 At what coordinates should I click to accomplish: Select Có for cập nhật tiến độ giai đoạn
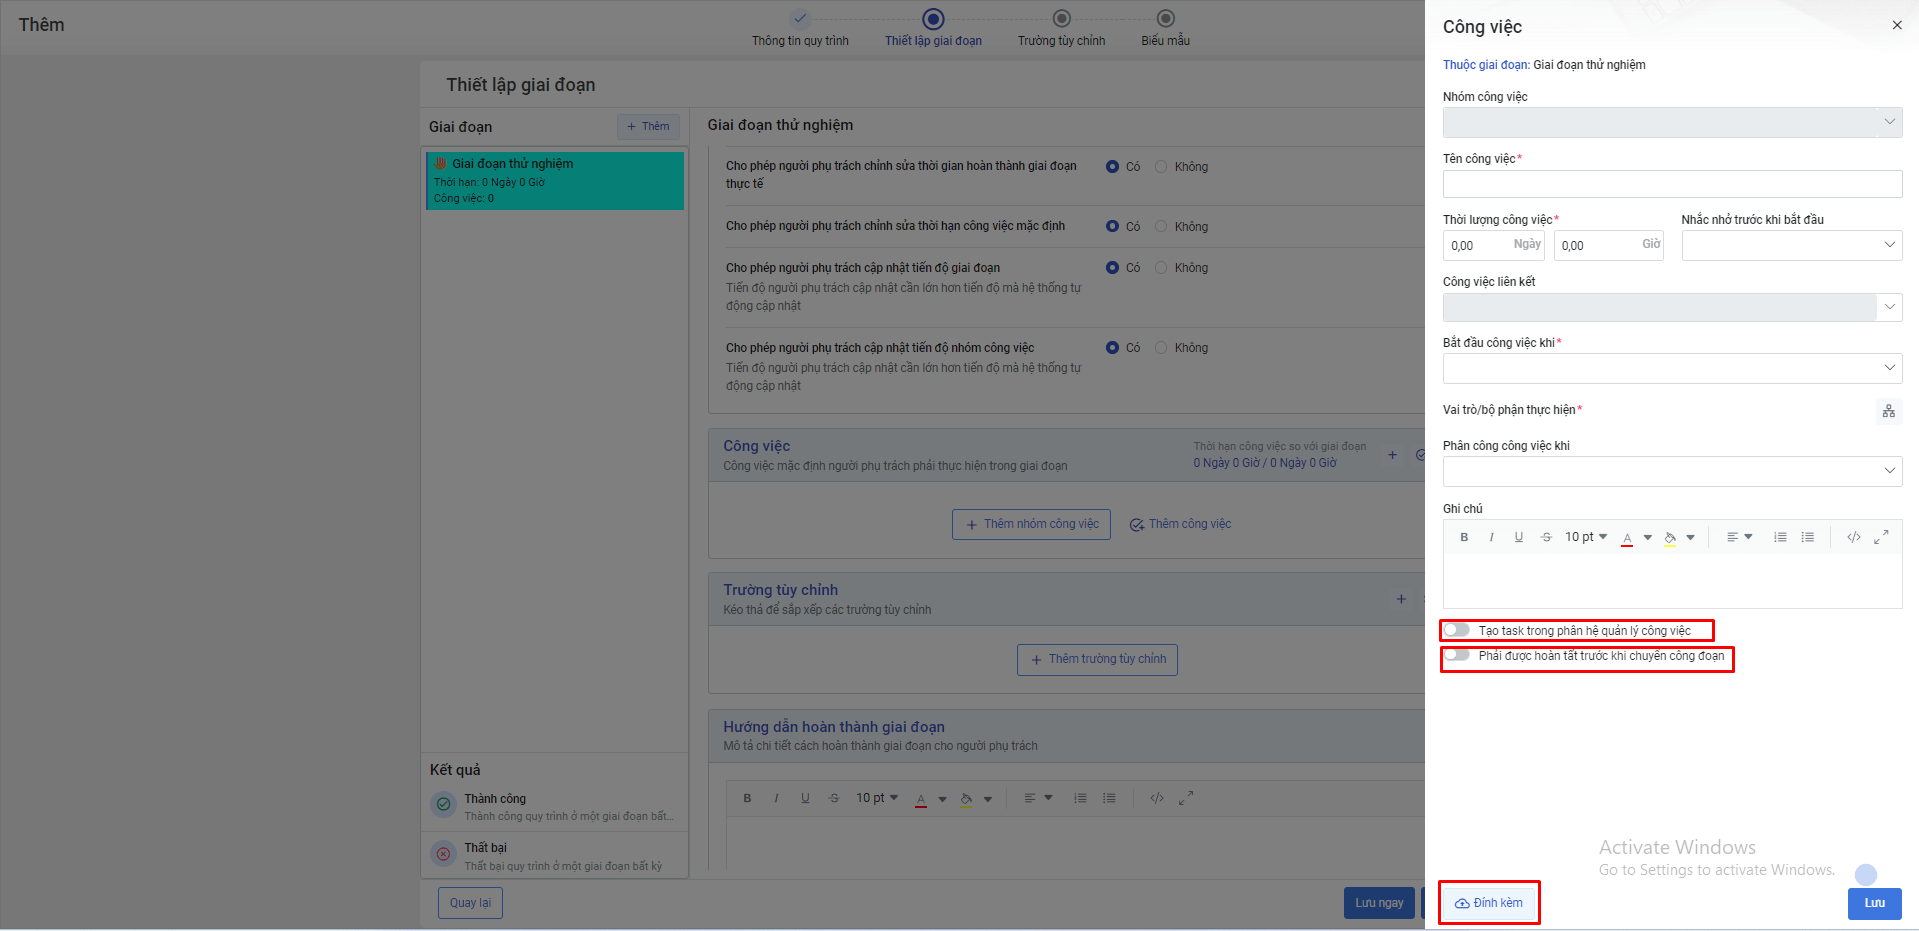pos(1112,268)
